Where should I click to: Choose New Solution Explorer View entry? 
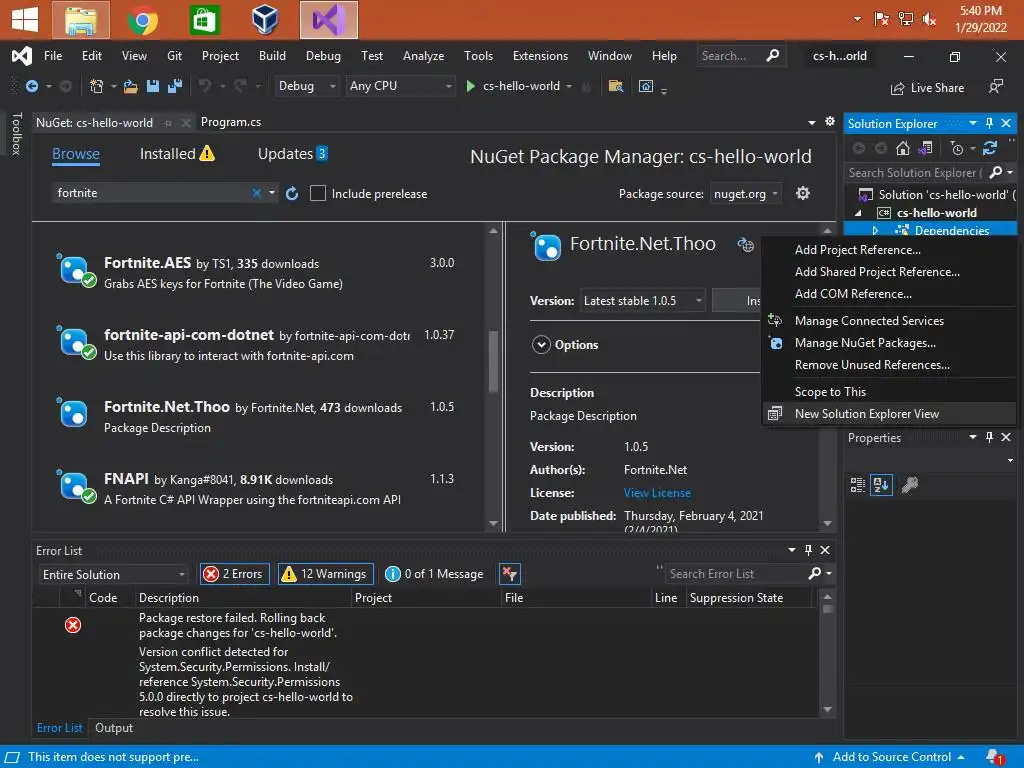click(889, 414)
